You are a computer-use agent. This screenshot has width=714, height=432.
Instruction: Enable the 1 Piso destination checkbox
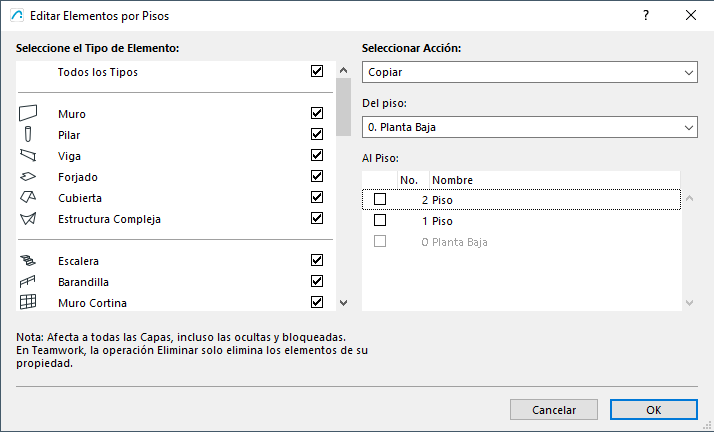click(x=380, y=220)
